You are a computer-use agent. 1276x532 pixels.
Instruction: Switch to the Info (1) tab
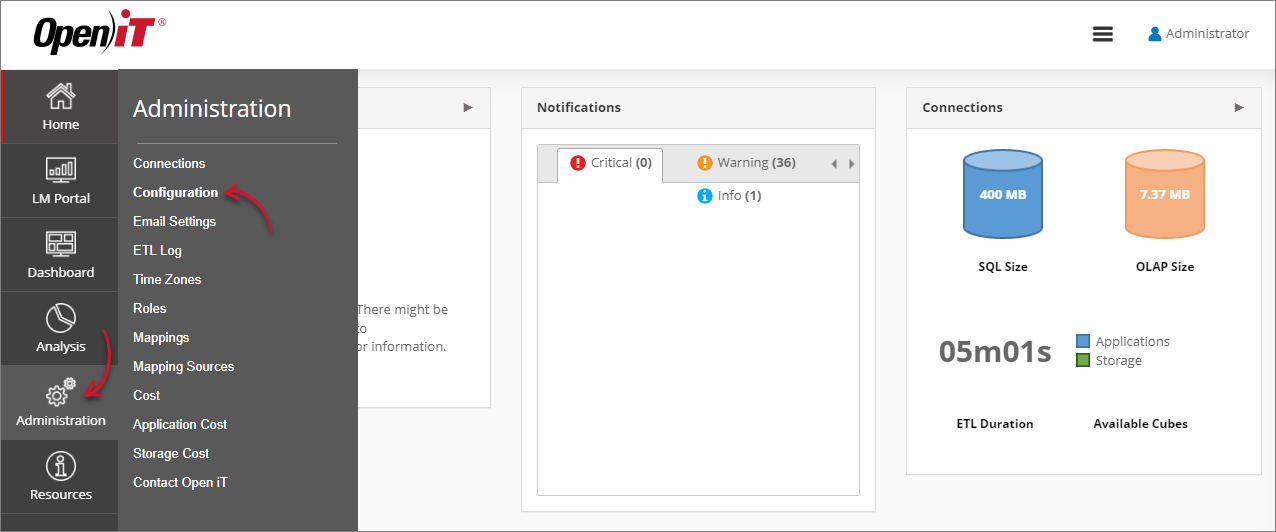729,196
